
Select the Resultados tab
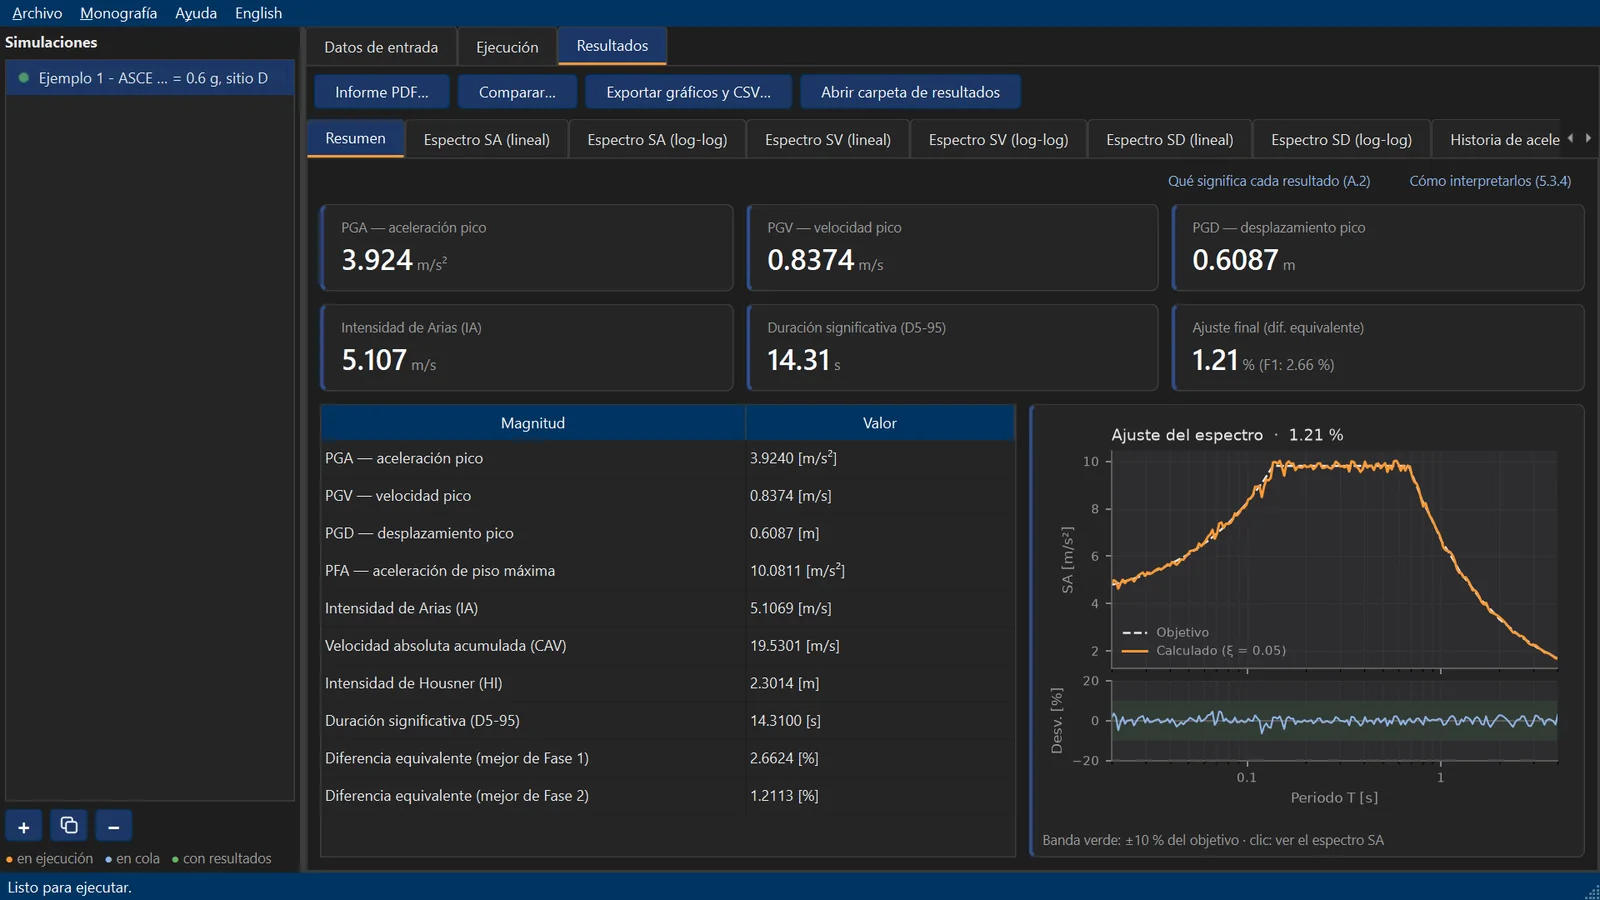coord(612,46)
